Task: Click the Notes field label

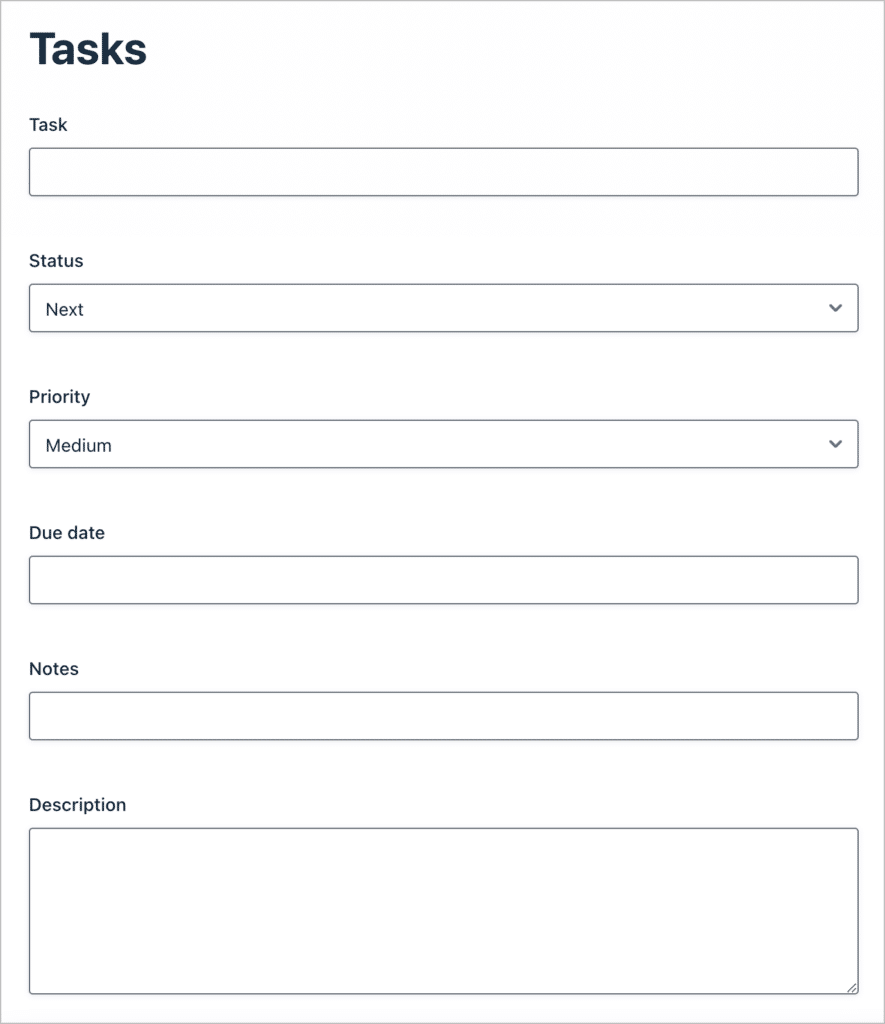Action: pyautogui.click(x=54, y=669)
